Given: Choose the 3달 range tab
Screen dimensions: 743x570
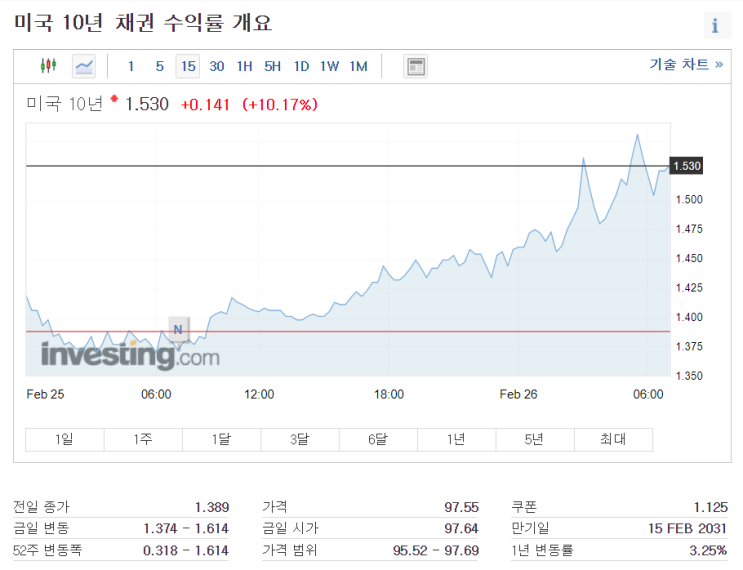Looking at the screenshot, I should coord(300,439).
